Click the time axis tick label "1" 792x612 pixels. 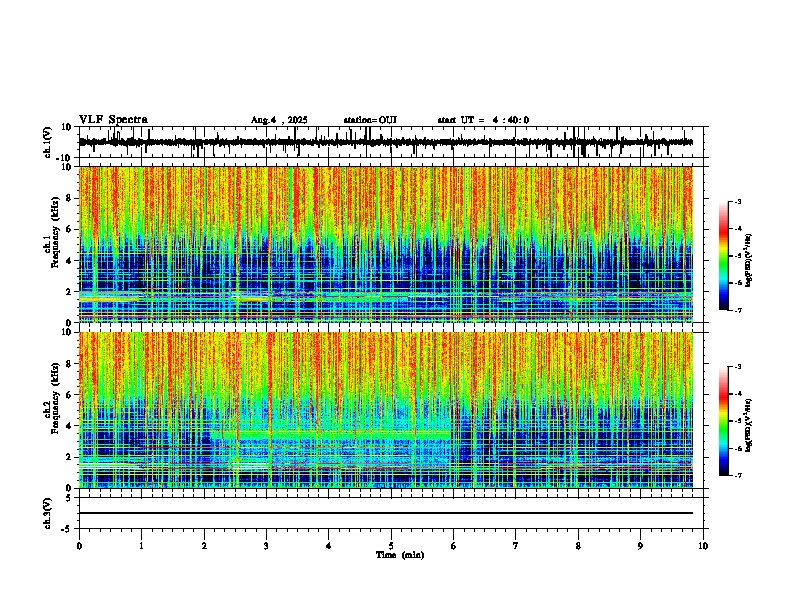141,546
